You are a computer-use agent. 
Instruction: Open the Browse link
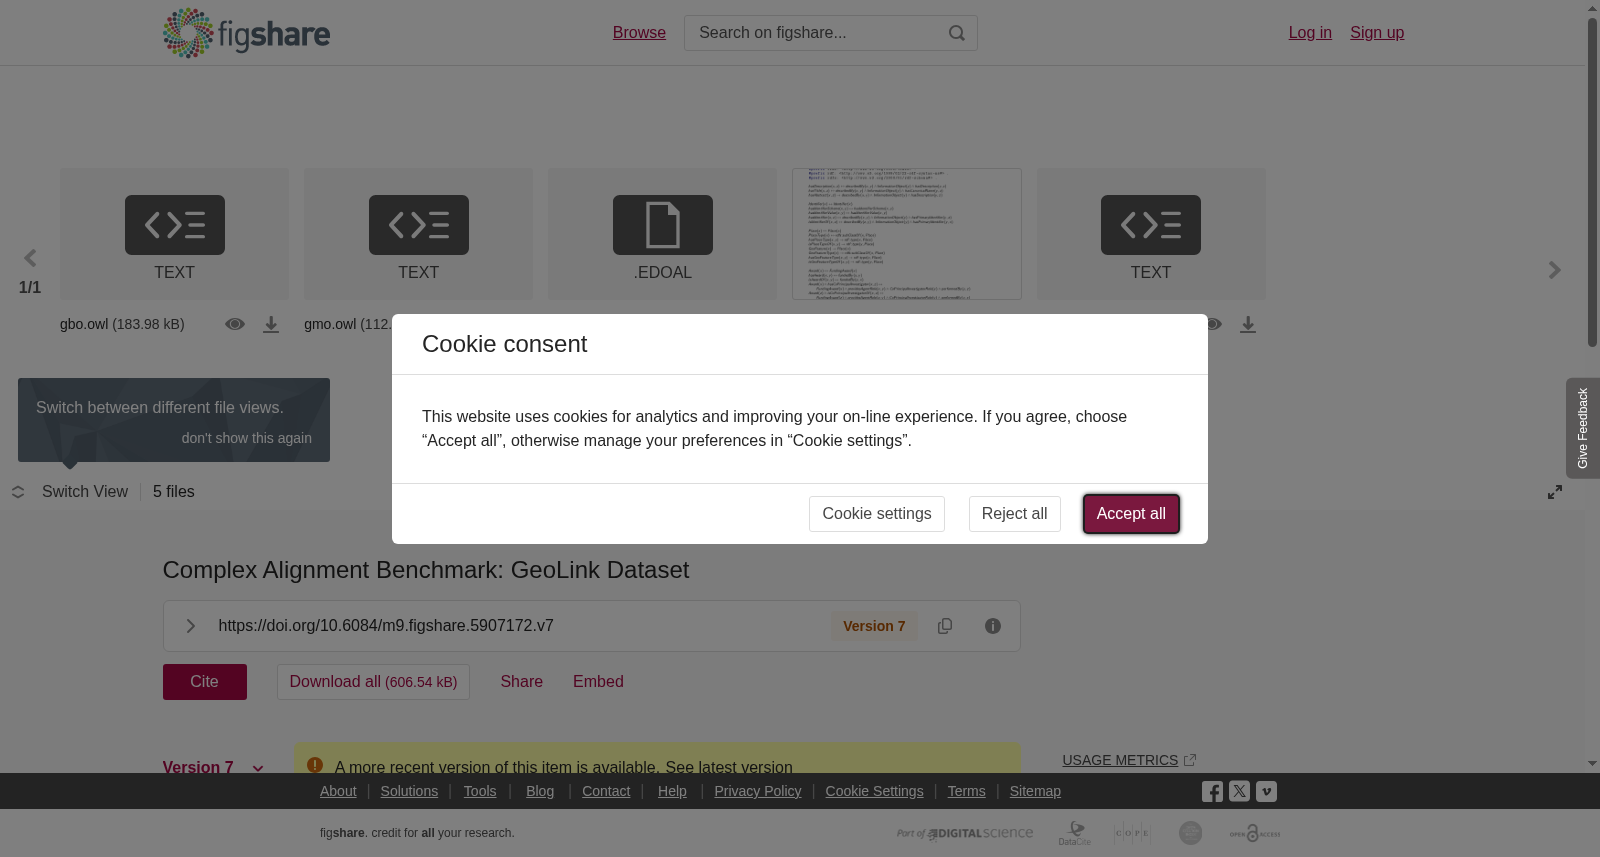[x=639, y=33]
